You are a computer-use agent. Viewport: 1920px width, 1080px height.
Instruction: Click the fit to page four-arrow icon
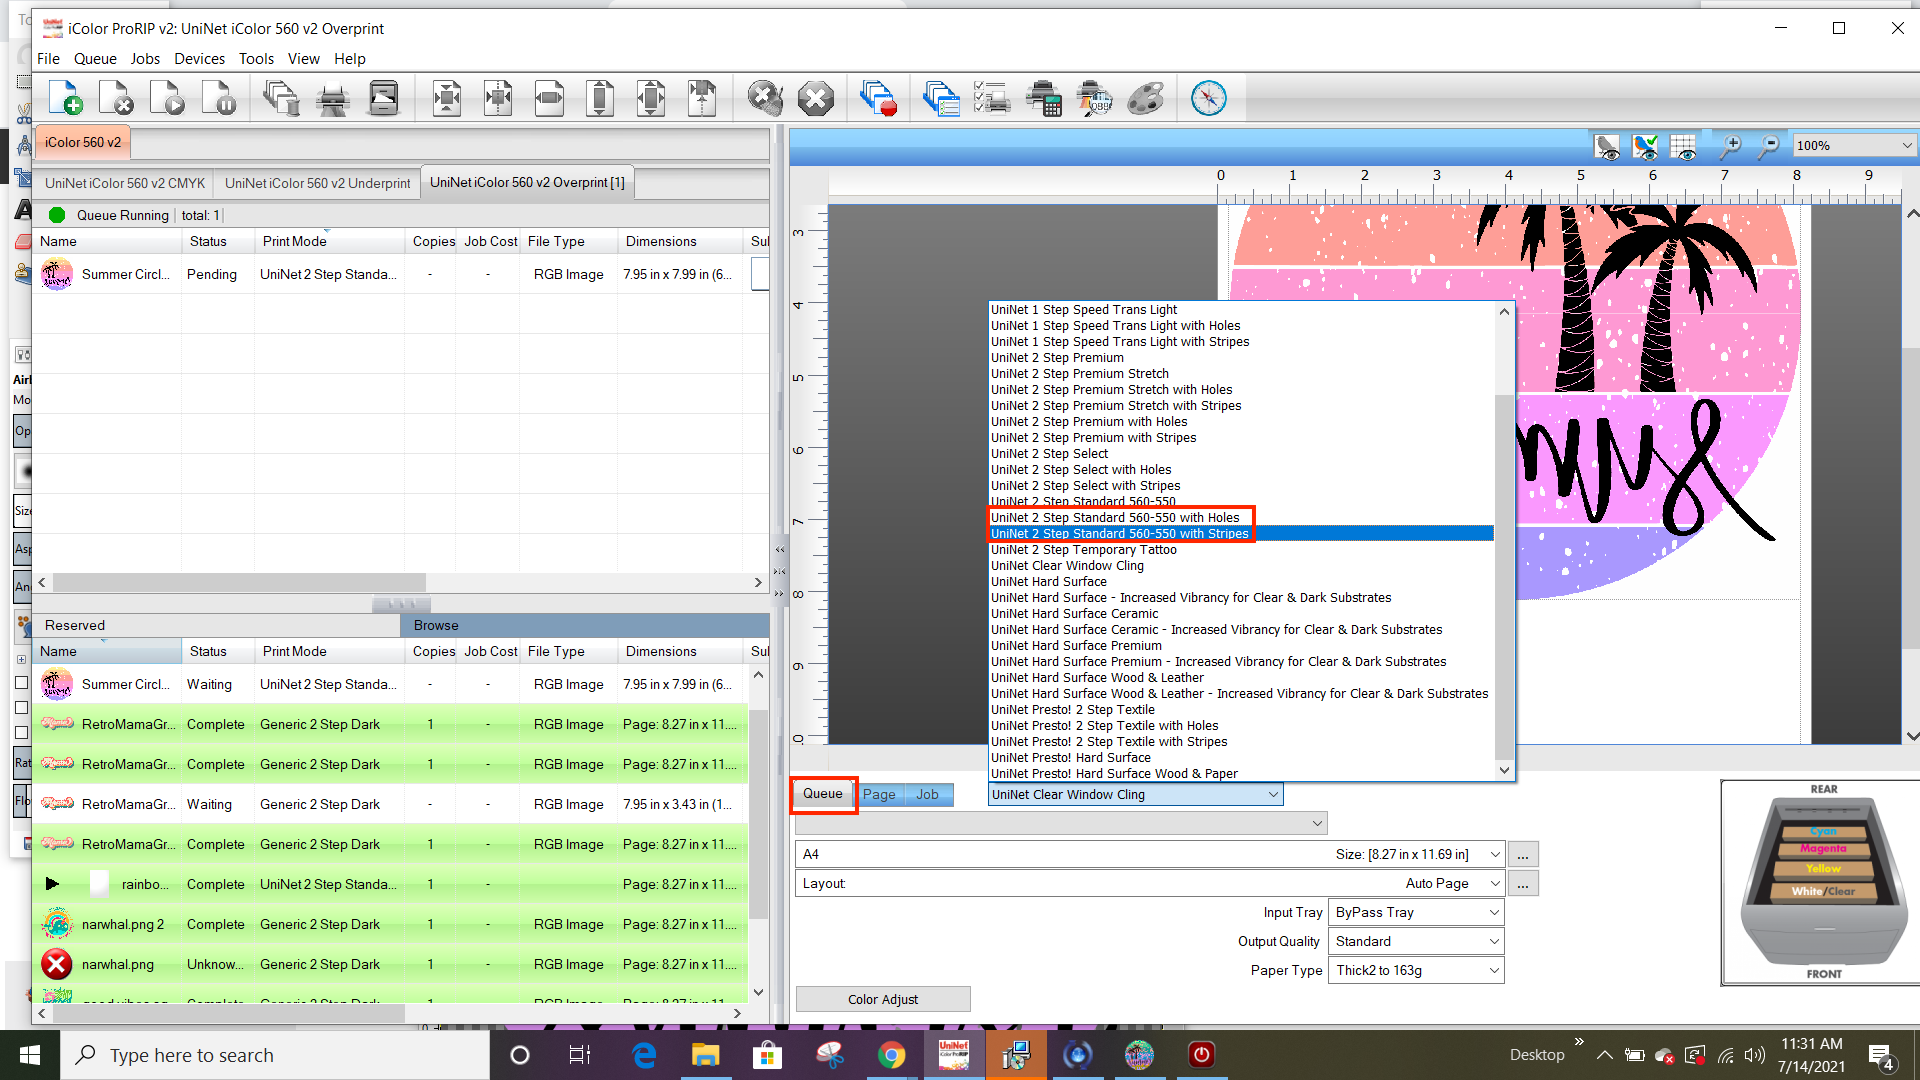pyautogui.click(x=650, y=98)
